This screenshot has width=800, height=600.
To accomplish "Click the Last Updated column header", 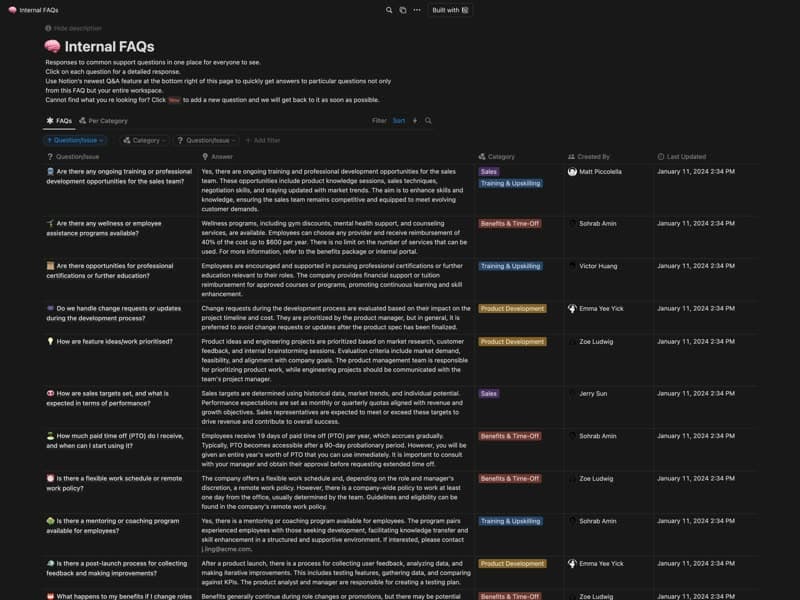I will coord(682,157).
